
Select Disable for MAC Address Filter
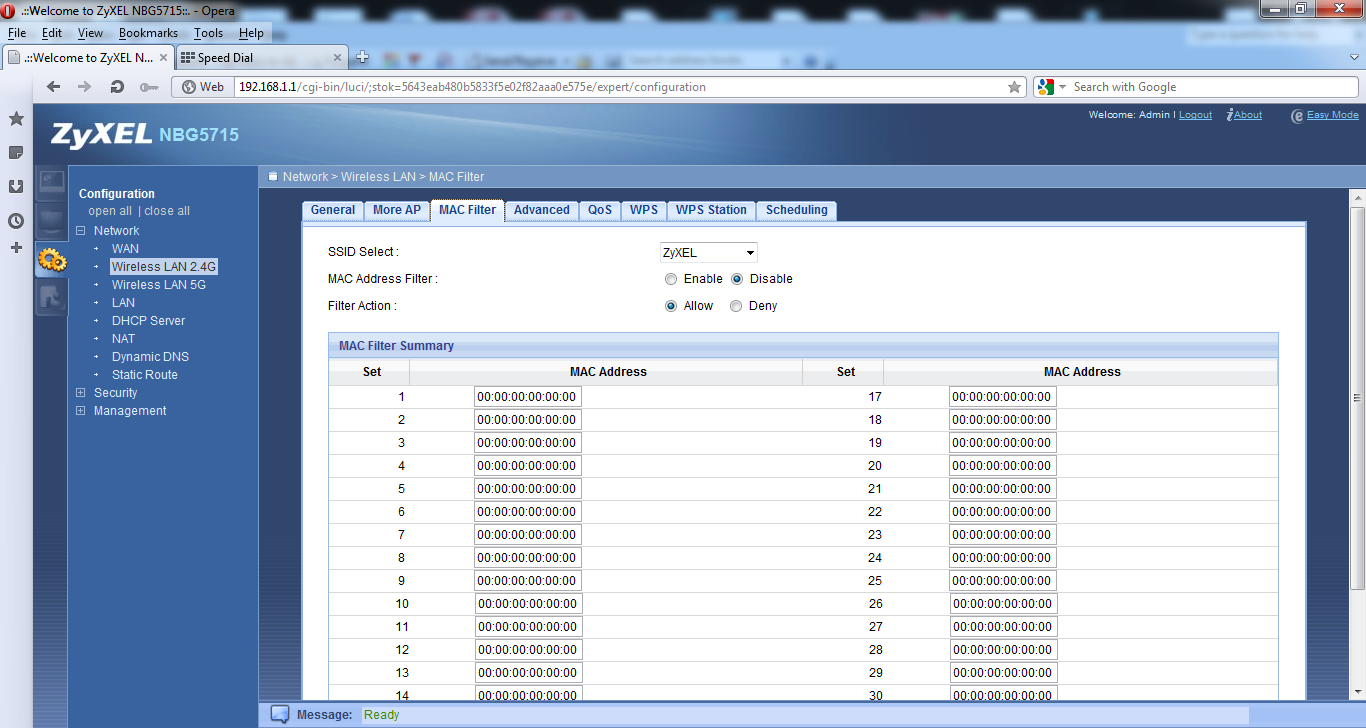pyautogui.click(x=737, y=279)
